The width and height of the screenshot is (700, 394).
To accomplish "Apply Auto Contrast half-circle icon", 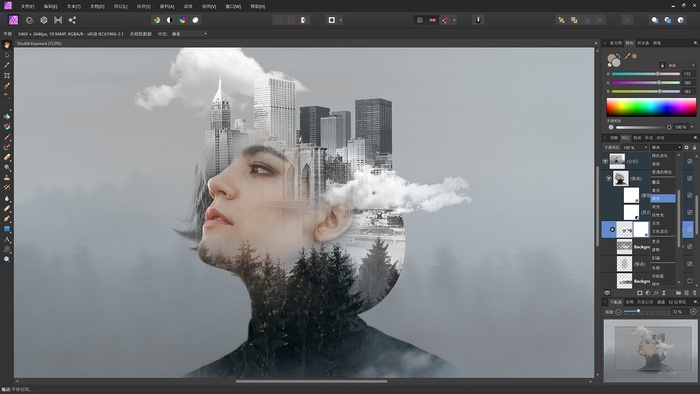I will point(170,20).
